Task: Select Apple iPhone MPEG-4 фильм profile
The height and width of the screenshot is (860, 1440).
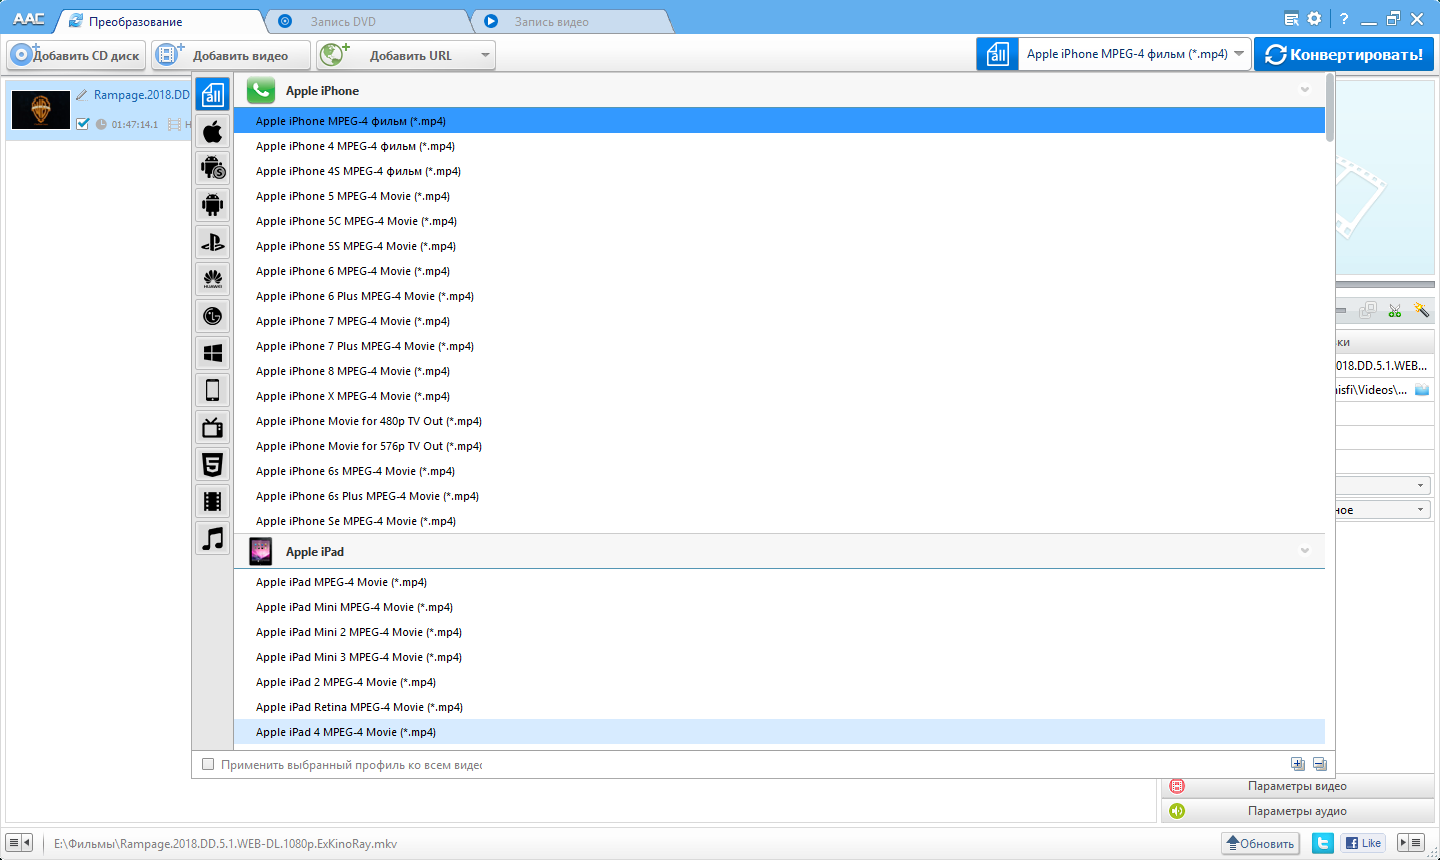Action: click(779, 121)
